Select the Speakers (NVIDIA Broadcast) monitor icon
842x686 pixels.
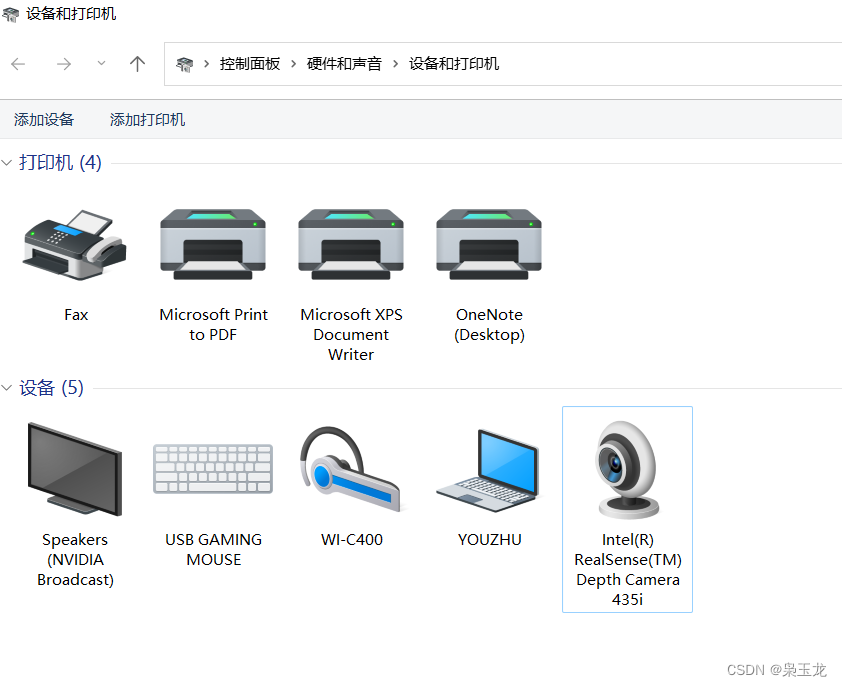point(75,470)
